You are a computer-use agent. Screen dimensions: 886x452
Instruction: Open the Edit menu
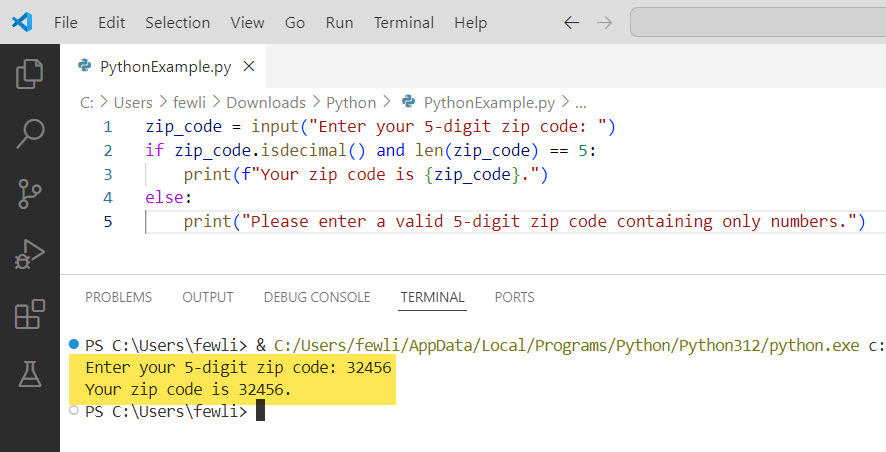(111, 23)
